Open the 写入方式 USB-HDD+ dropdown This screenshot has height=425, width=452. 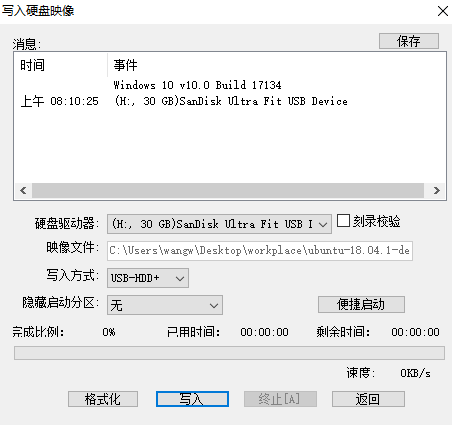tap(148, 278)
